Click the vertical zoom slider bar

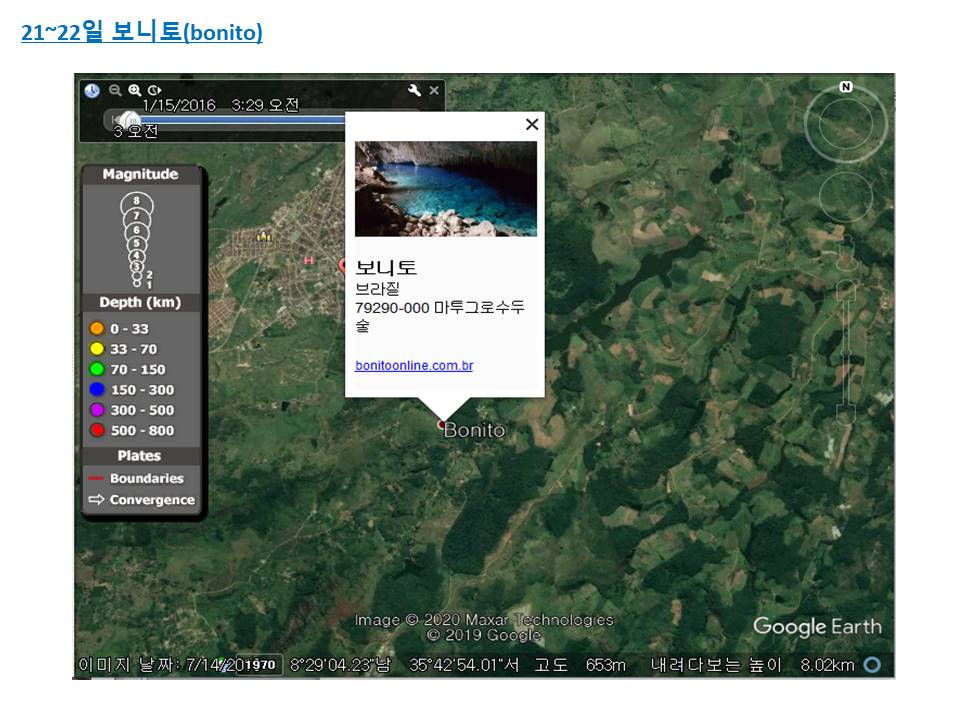coord(846,352)
